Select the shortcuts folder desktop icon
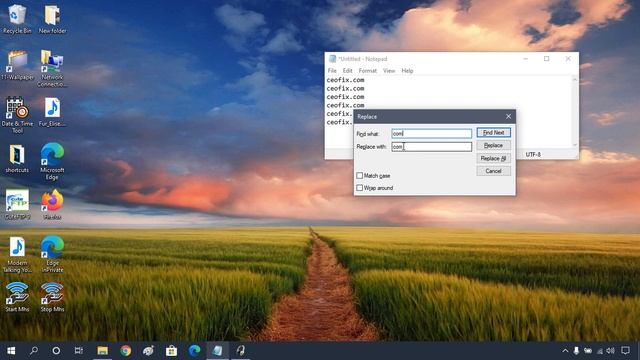640x360 pixels. pos(17,158)
